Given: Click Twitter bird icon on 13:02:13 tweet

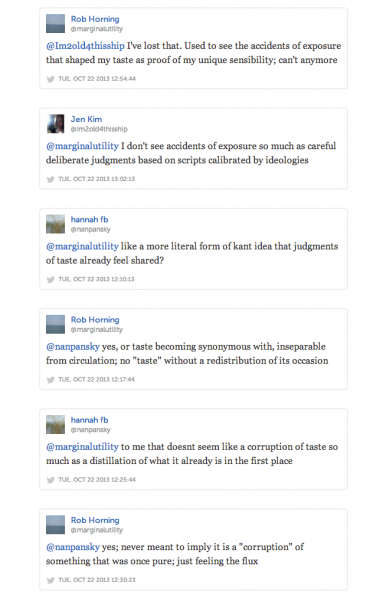Looking at the screenshot, I should coord(50,179).
